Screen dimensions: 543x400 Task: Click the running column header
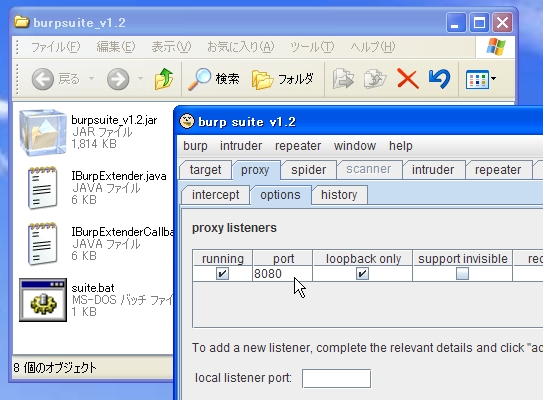tap(223, 258)
